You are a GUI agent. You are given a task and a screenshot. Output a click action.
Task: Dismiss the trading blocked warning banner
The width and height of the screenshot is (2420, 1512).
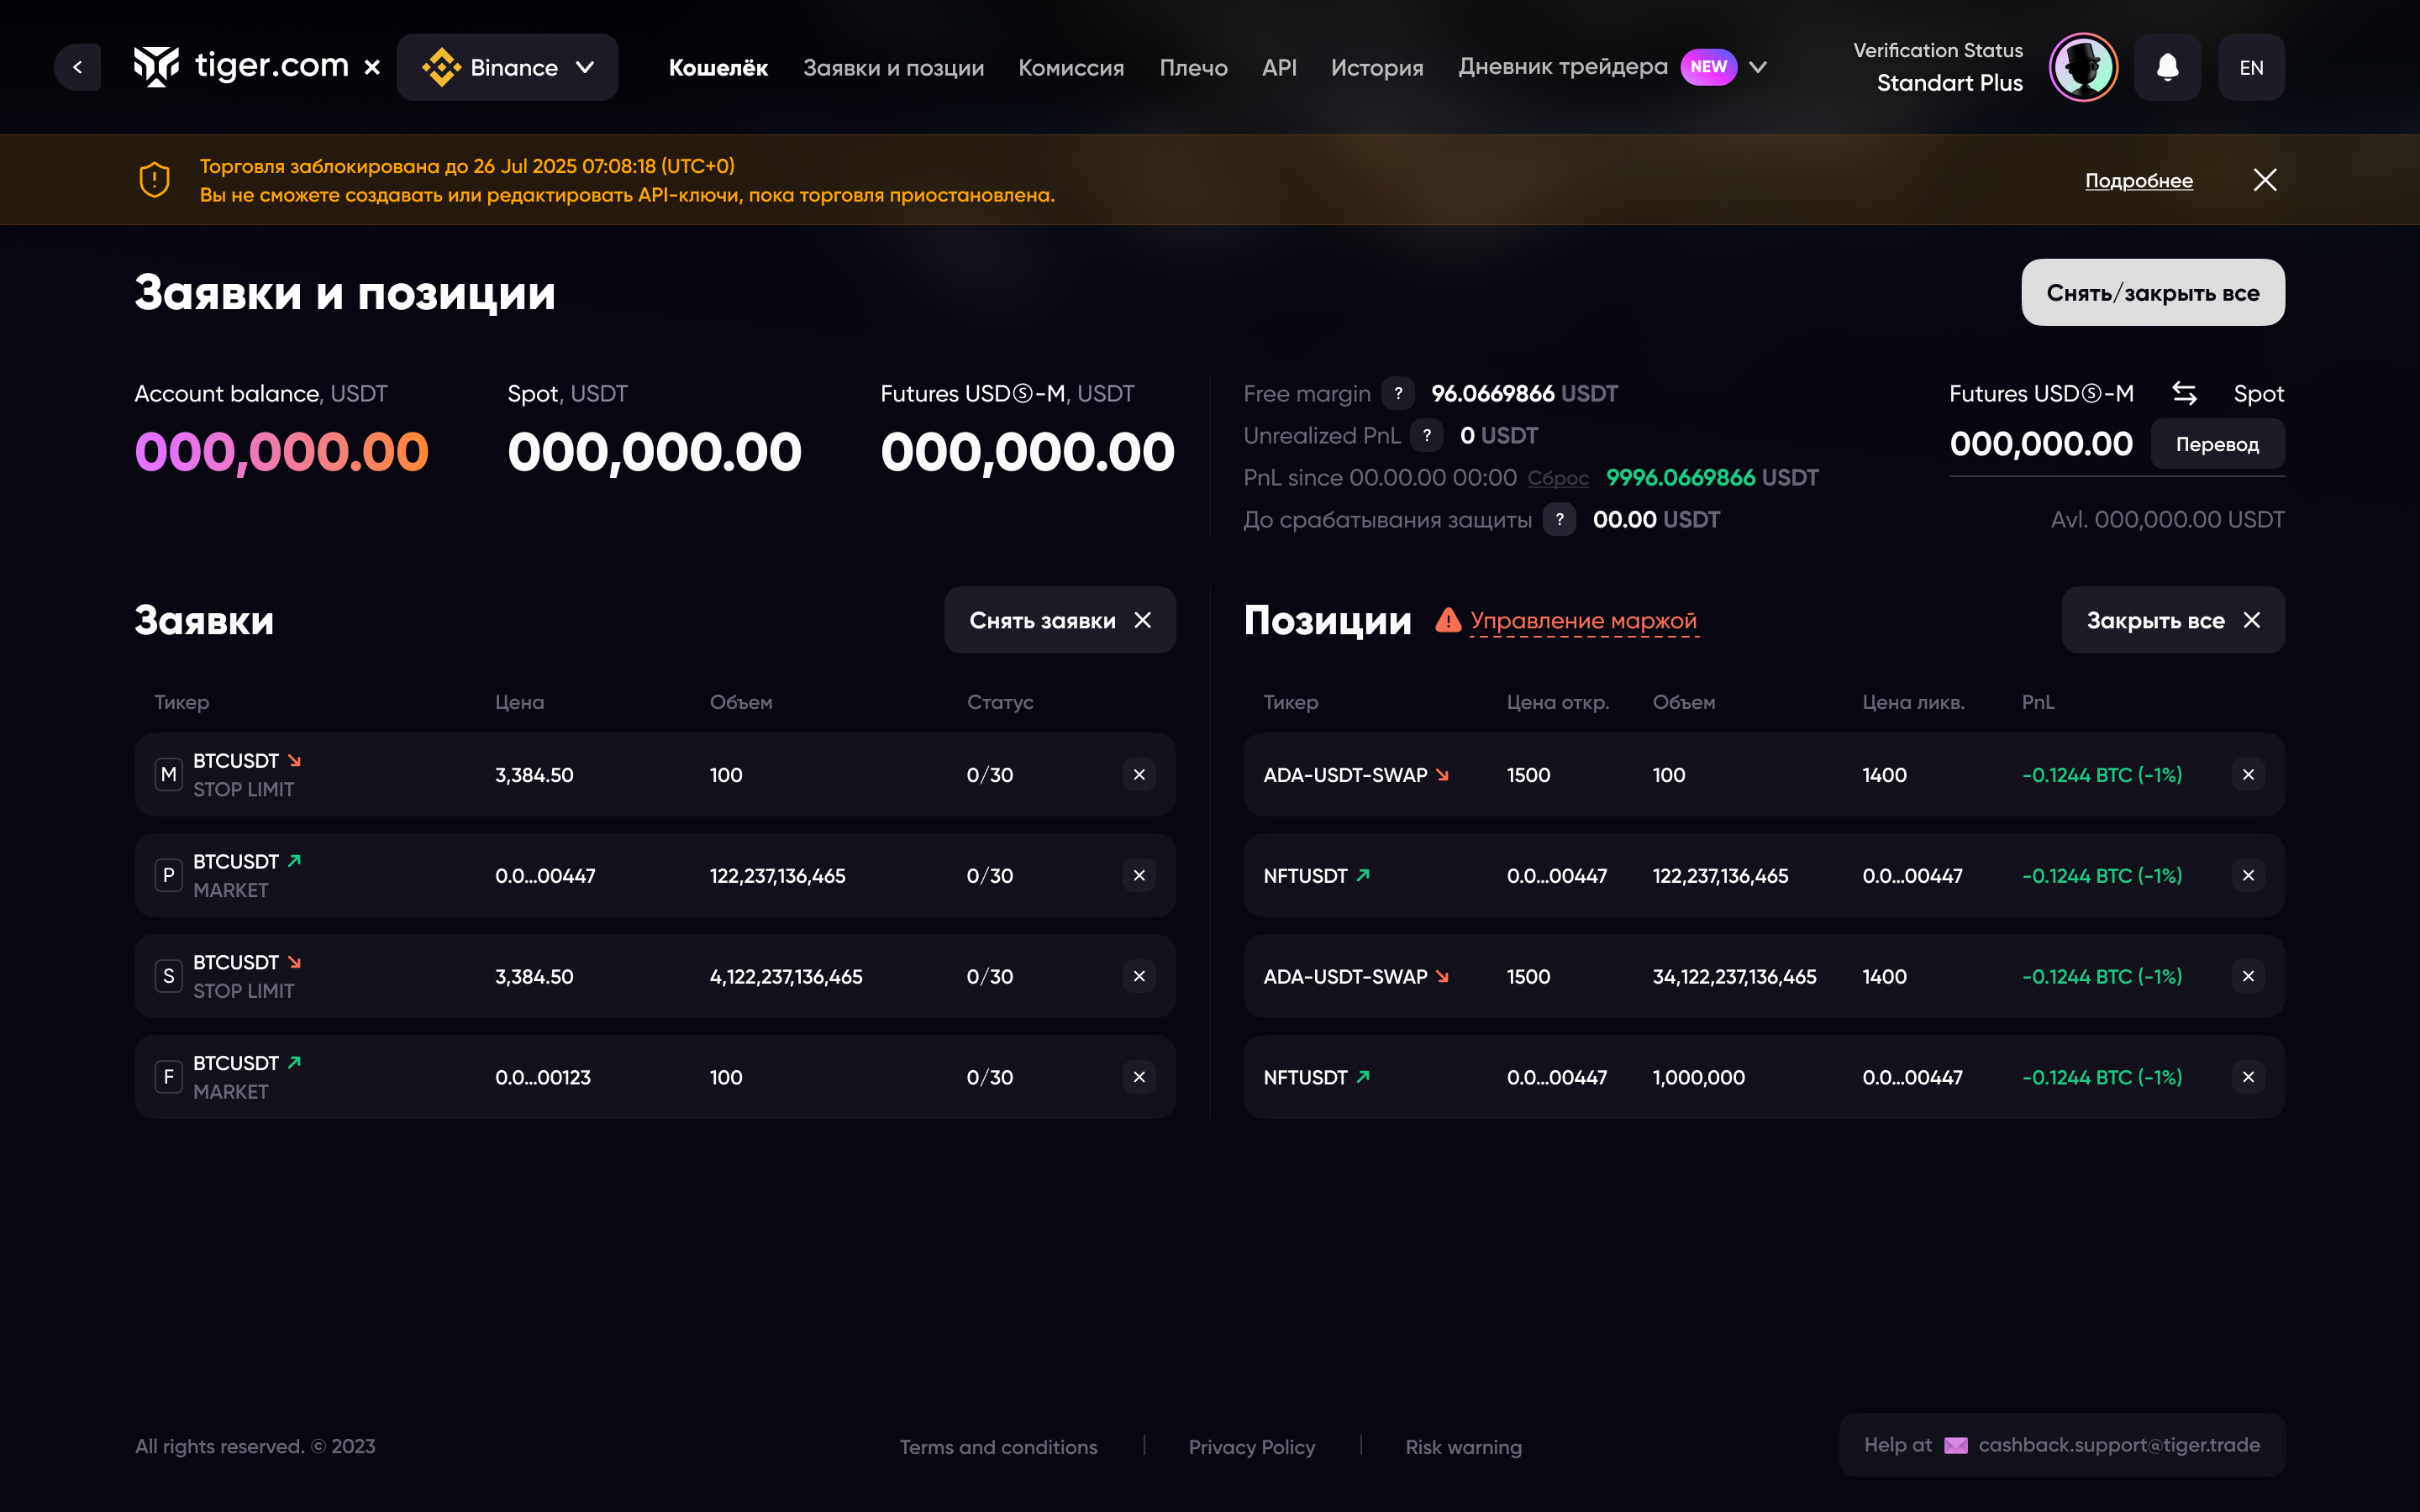point(2265,180)
